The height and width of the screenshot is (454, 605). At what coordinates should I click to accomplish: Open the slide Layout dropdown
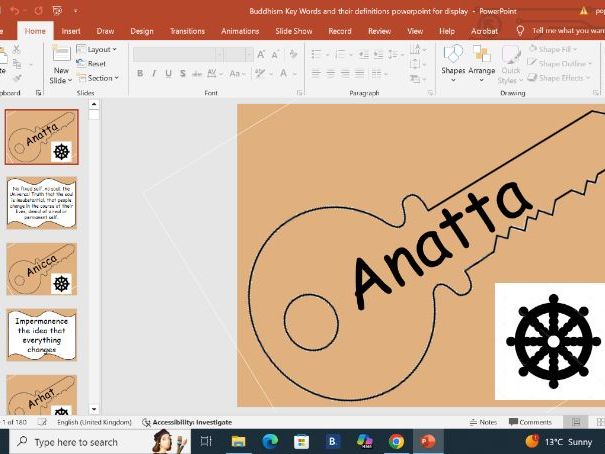(x=97, y=49)
